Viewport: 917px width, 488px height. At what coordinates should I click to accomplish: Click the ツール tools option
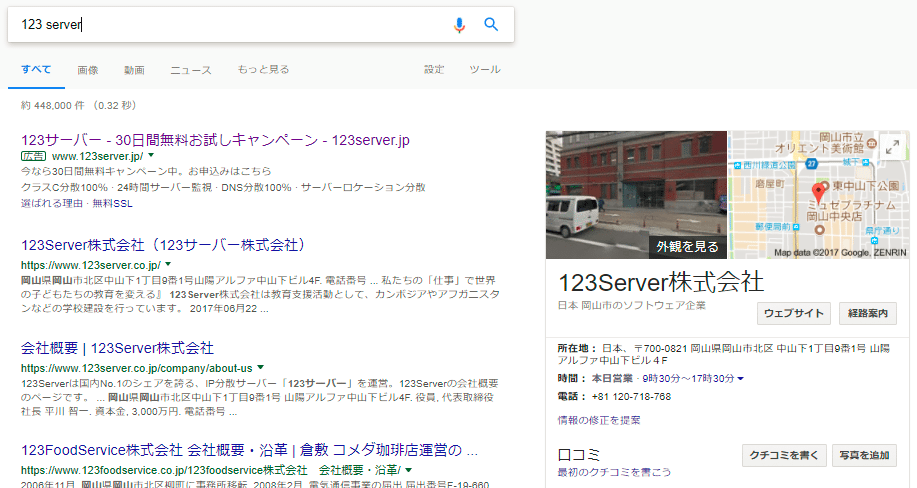[485, 70]
